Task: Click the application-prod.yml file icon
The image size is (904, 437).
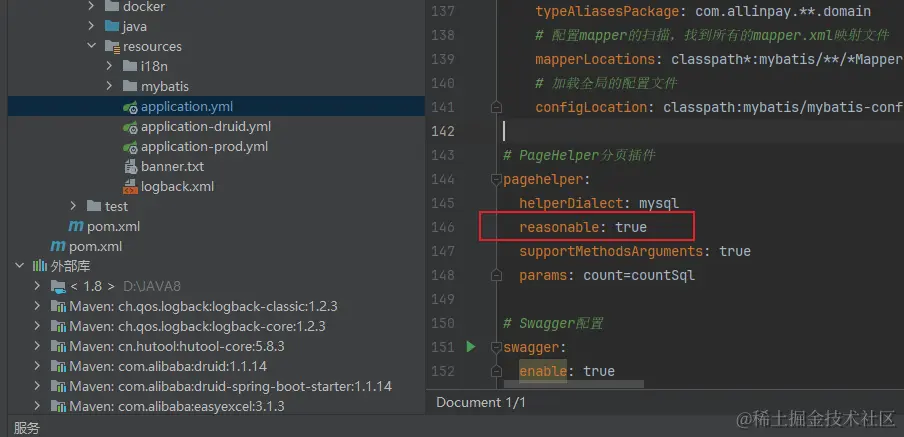Action: tap(130, 147)
